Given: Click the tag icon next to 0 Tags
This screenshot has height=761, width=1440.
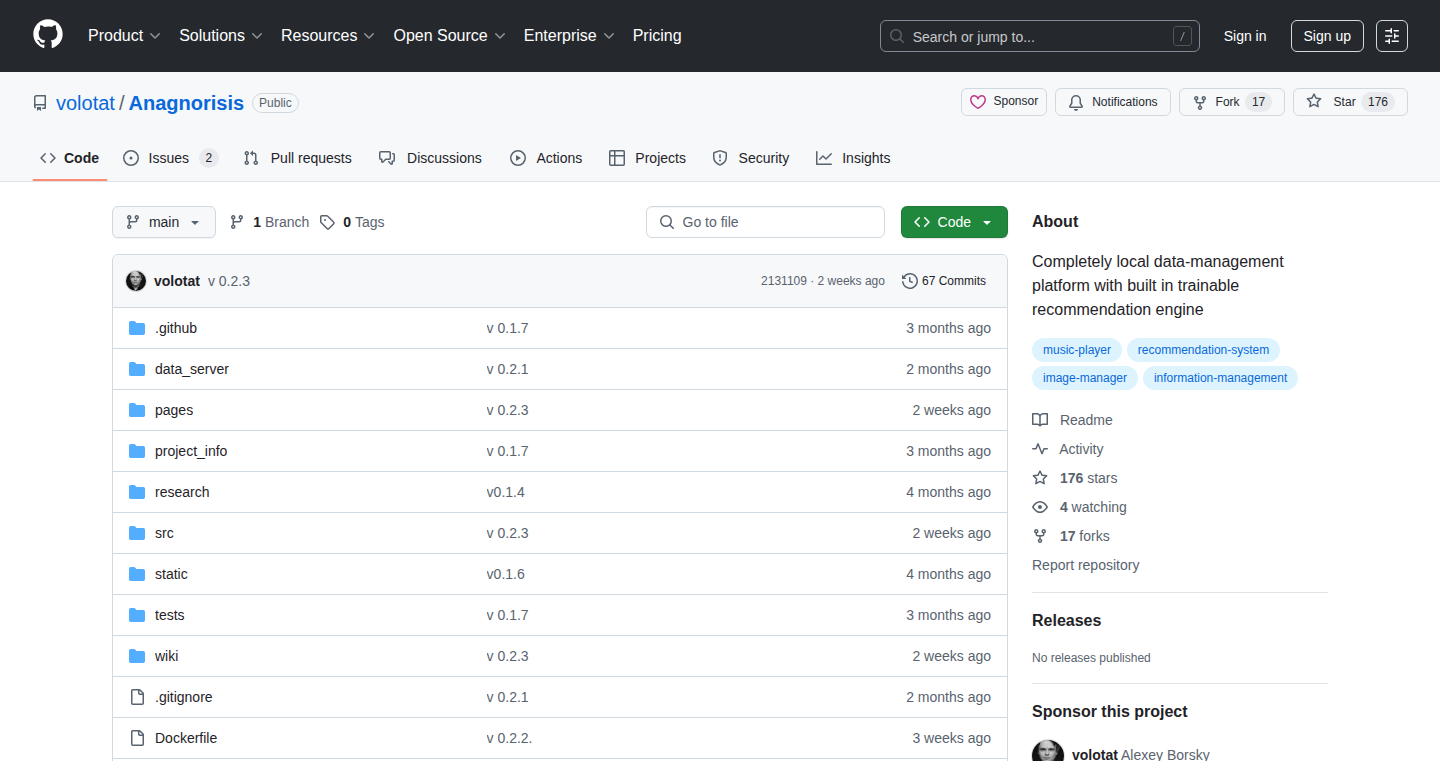Looking at the screenshot, I should [x=327, y=222].
